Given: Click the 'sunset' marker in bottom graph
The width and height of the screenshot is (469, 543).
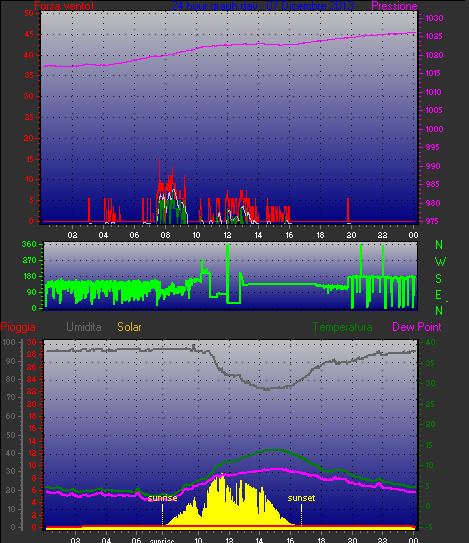Looking at the screenshot, I should pos(301,498).
